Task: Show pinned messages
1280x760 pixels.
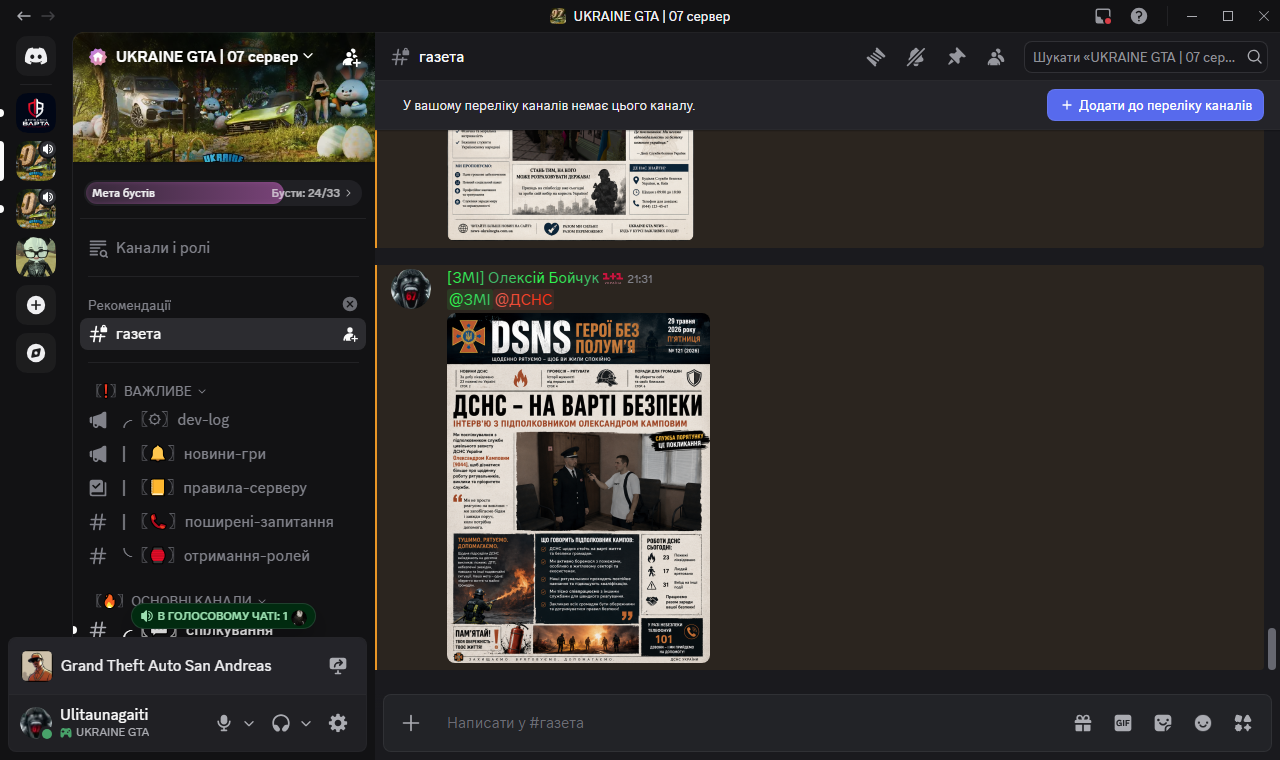Action: click(956, 57)
